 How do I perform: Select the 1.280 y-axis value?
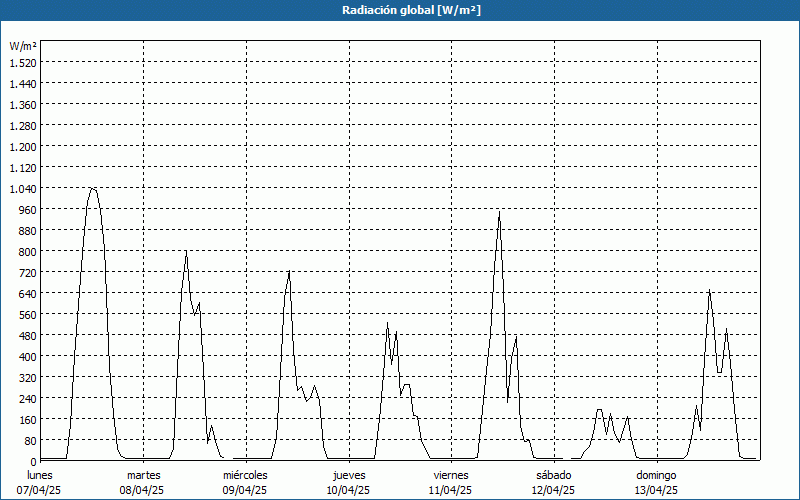pos(23,126)
